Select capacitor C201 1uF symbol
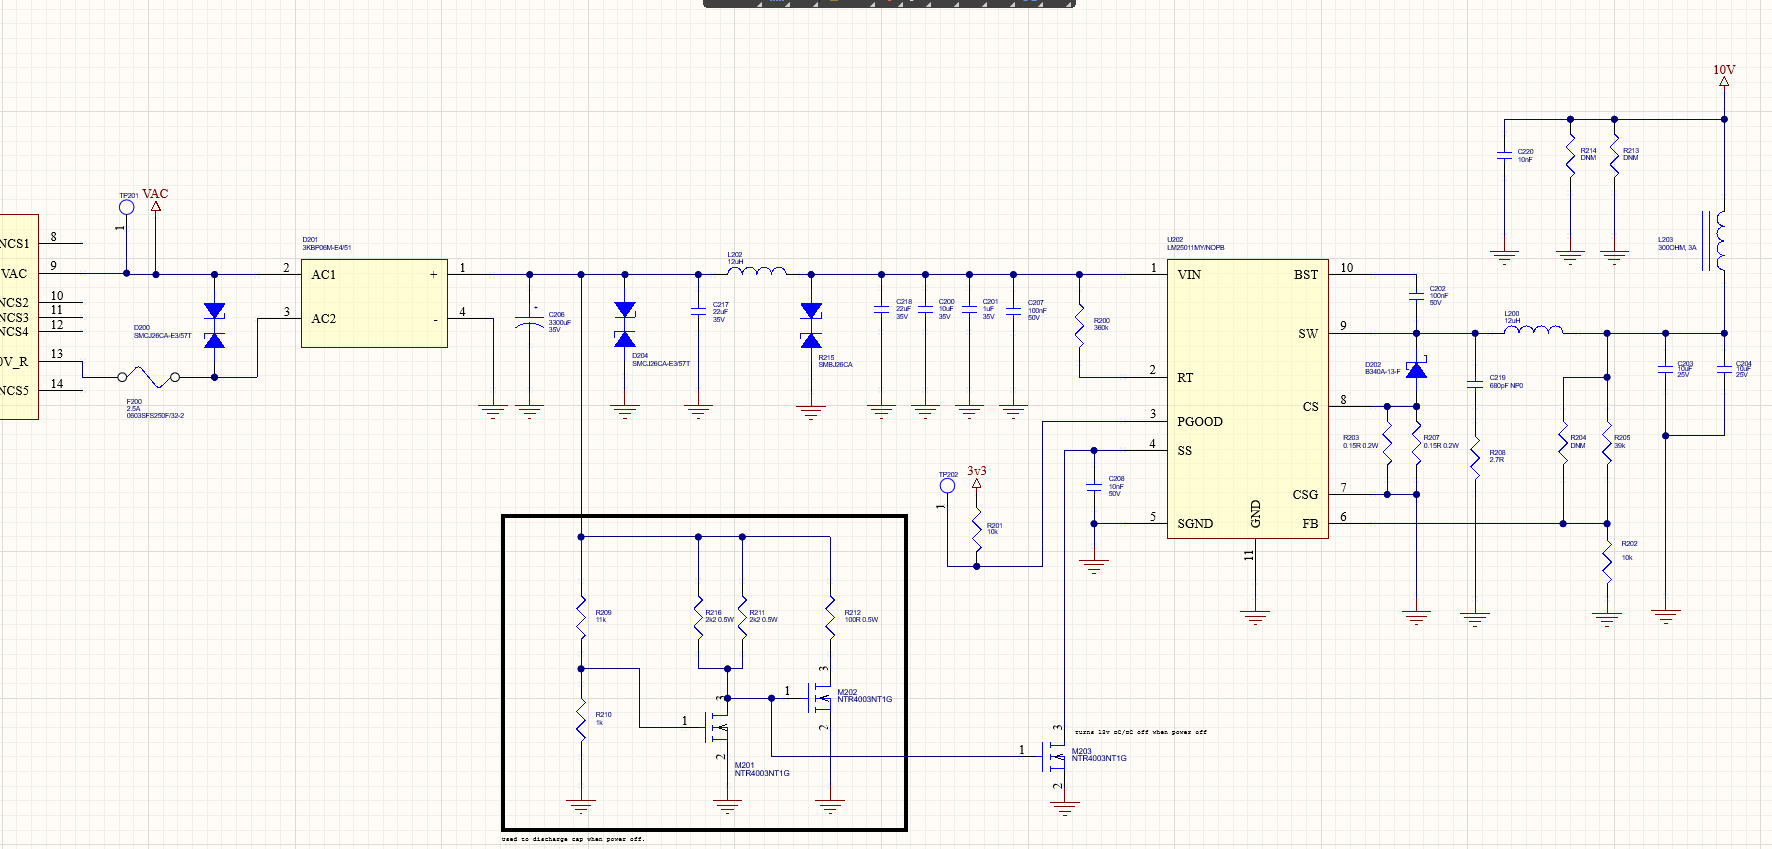1772x849 pixels. coord(969,310)
